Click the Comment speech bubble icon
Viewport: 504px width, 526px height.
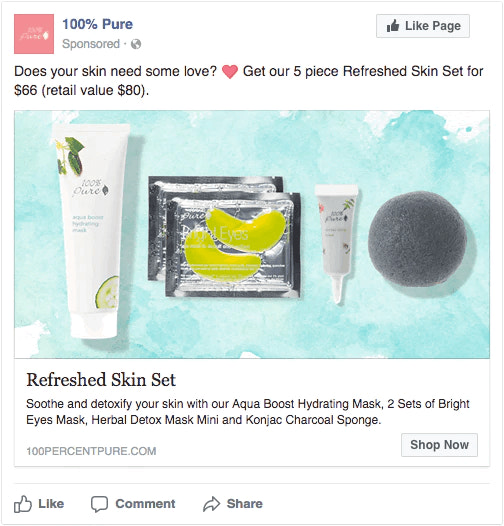(x=99, y=504)
